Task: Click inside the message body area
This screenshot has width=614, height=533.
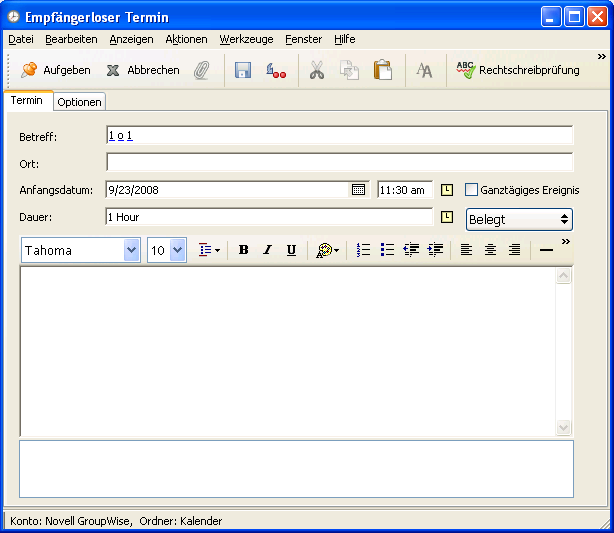Action: click(288, 351)
